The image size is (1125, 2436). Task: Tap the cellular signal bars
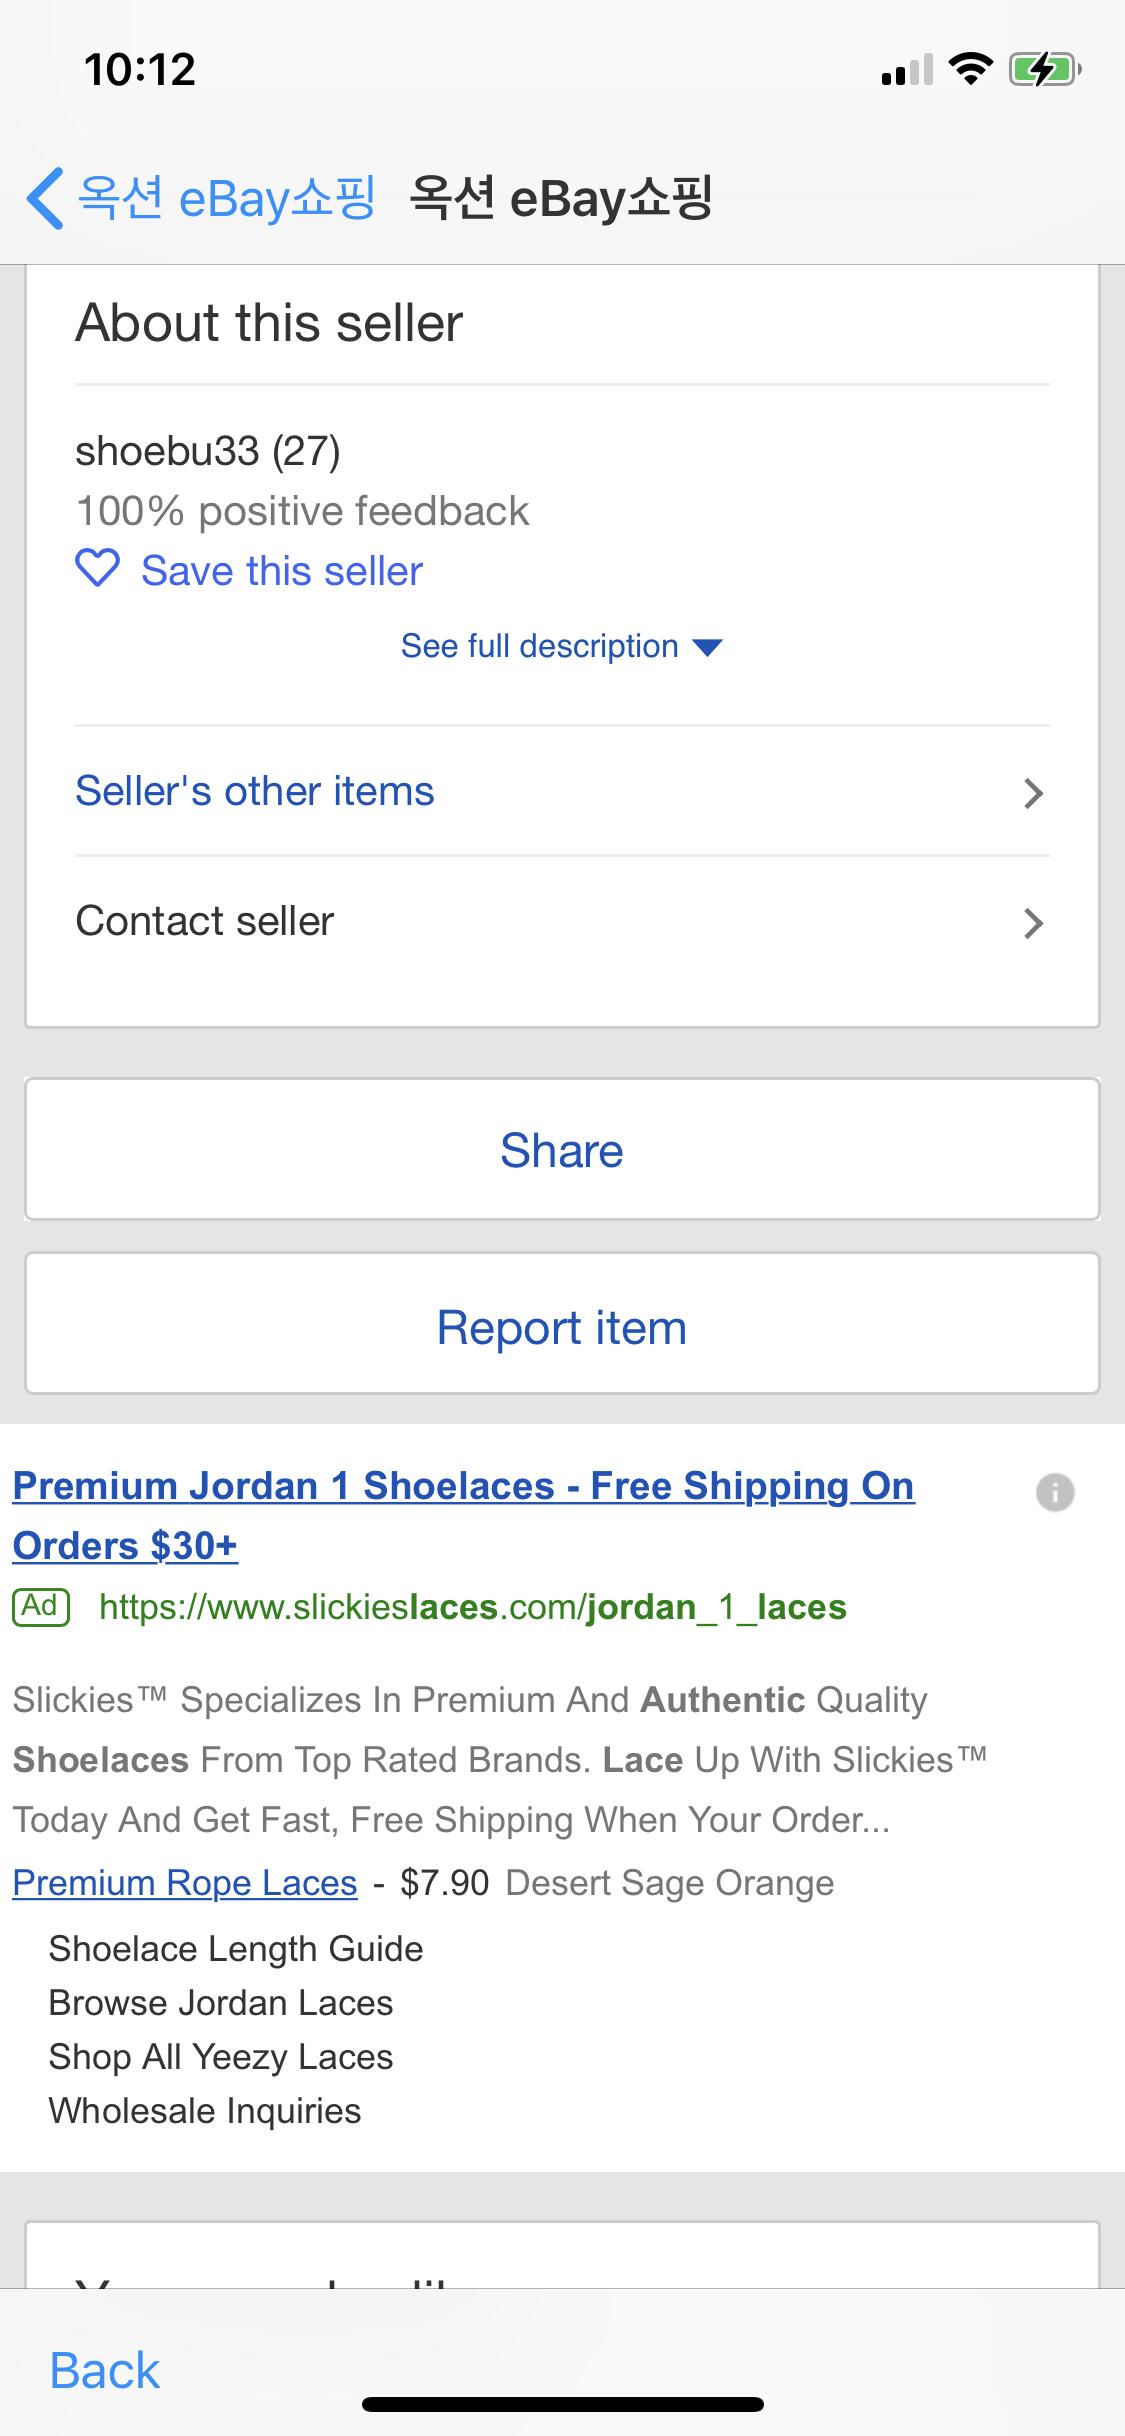907,70
